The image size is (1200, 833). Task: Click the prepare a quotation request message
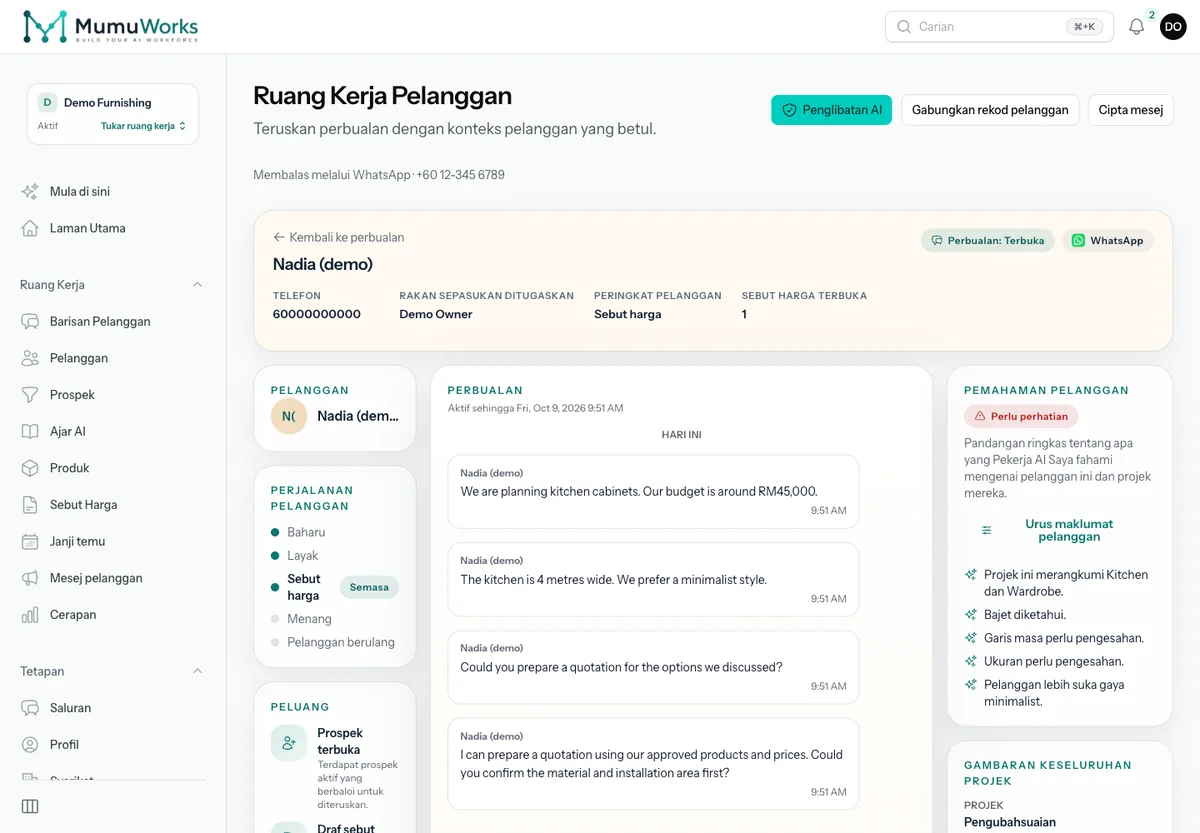point(653,667)
